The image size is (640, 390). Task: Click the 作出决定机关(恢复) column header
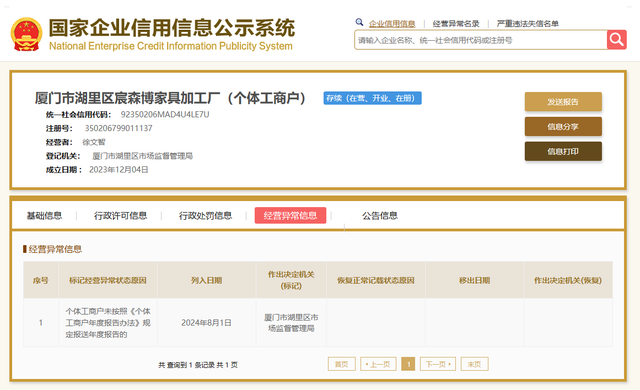pos(568,280)
